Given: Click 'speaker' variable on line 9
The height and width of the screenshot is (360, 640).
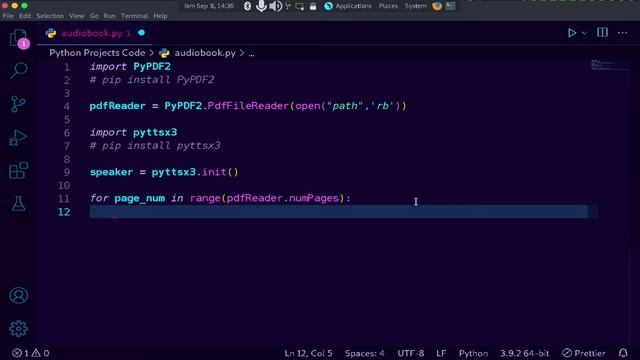Looking at the screenshot, I should click(111, 172).
